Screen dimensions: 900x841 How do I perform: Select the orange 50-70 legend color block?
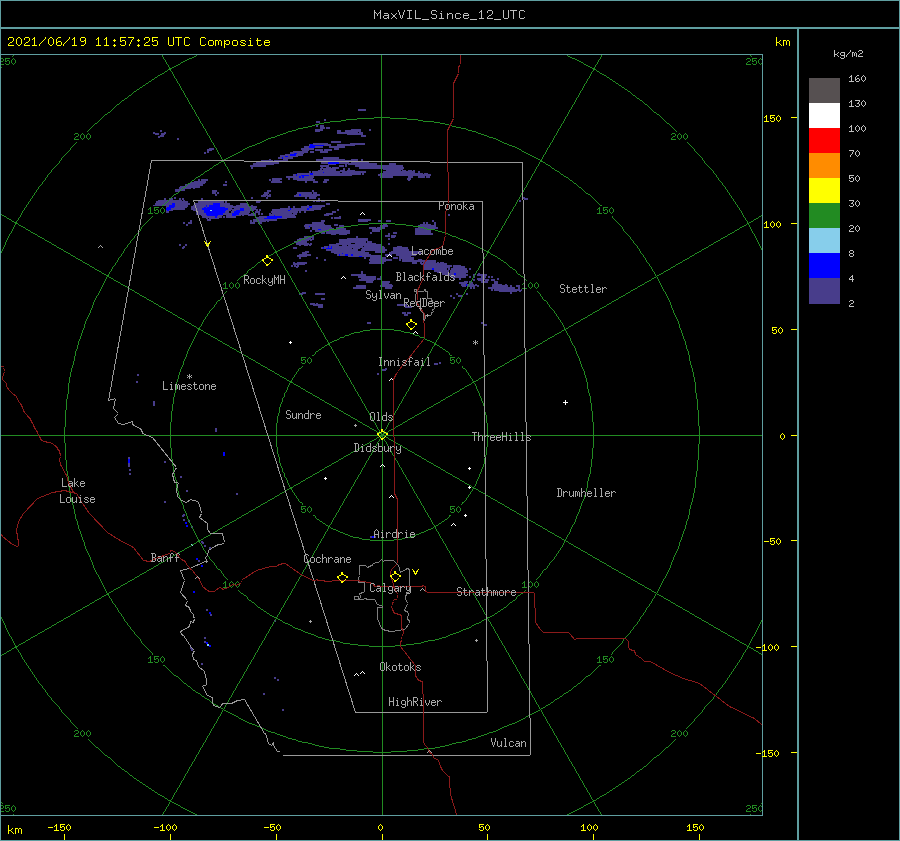824,166
